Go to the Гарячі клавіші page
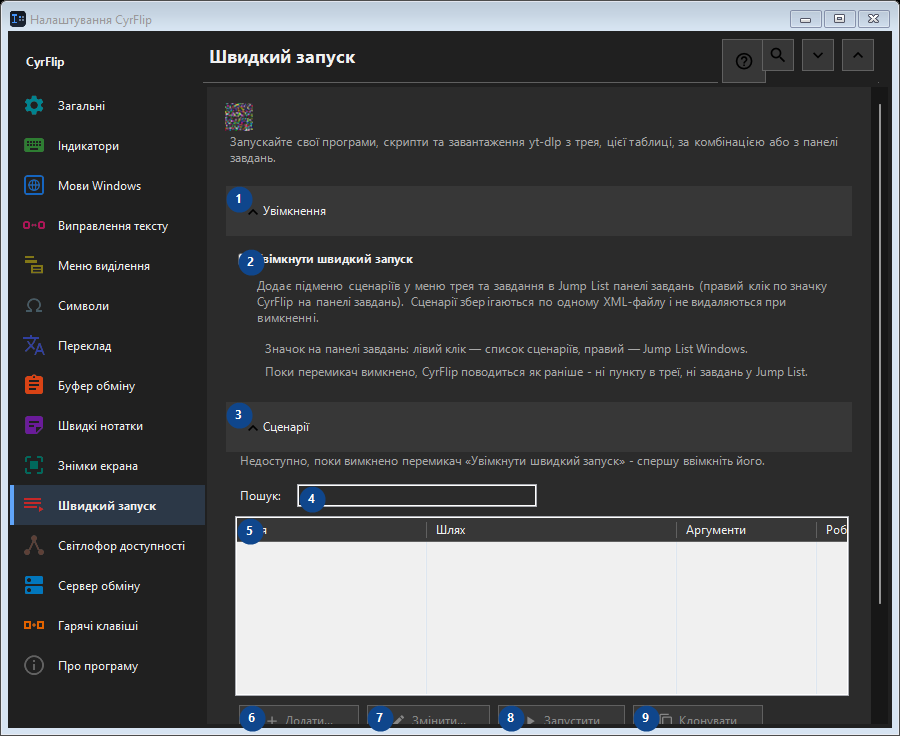Image resolution: width=900 pixels, height=736 pixels. tap(107, 626)
